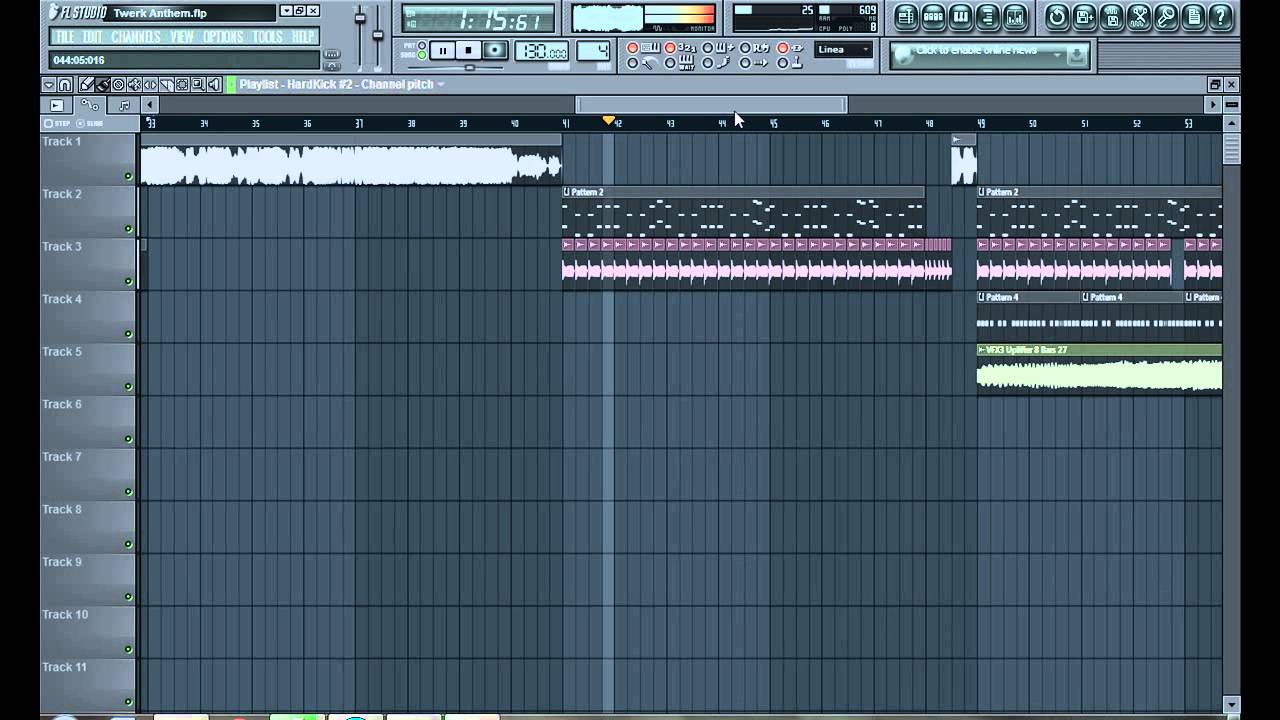Screen dimensions: 1280x720
Task: Switch to Pattern mode radio button
Action: [x=422, y=45]
